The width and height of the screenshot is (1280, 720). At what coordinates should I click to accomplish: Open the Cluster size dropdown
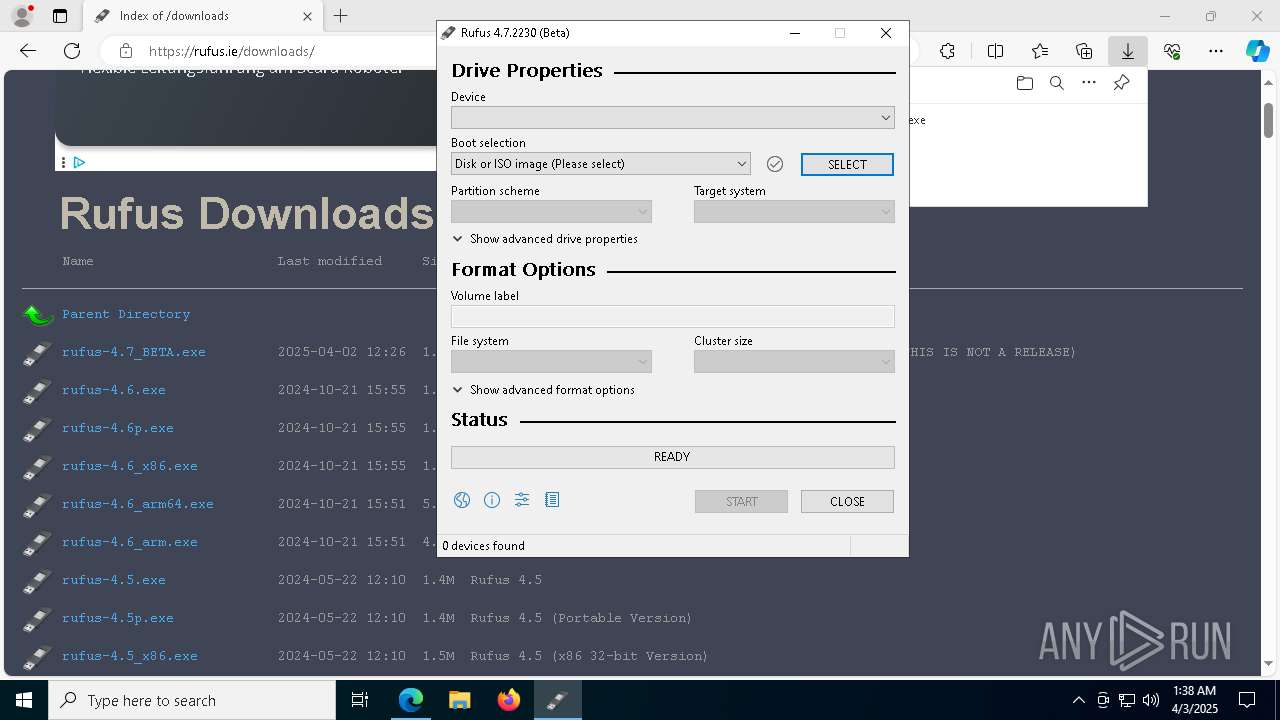point(794,362)
